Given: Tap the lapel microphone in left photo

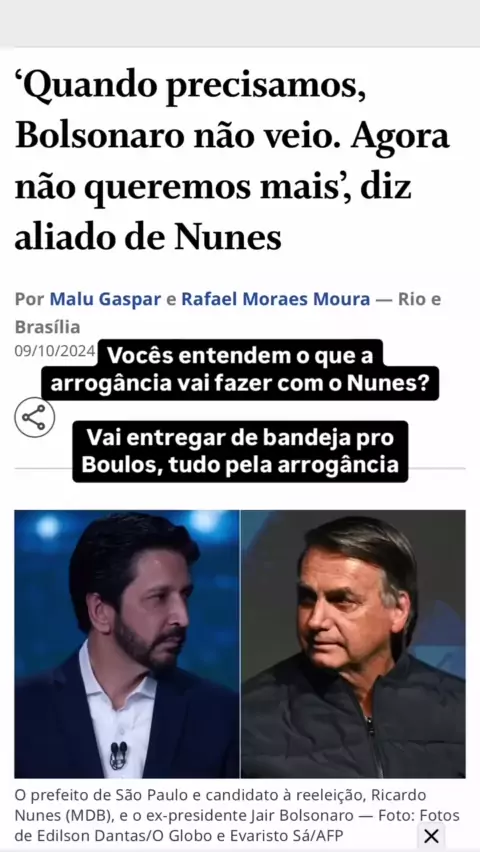Looking at the screenshot, I should pyautogui.click(x=118, y=754).
